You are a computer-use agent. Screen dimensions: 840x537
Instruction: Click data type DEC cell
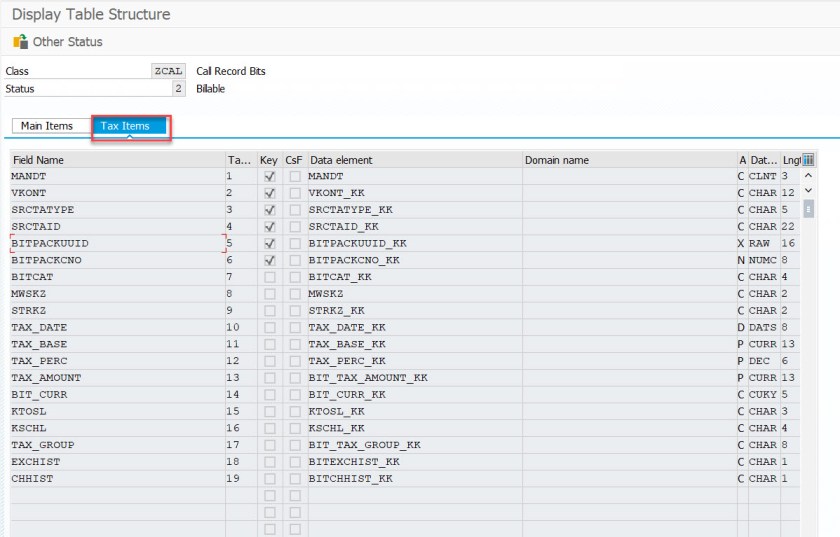[x=763, y=361]
